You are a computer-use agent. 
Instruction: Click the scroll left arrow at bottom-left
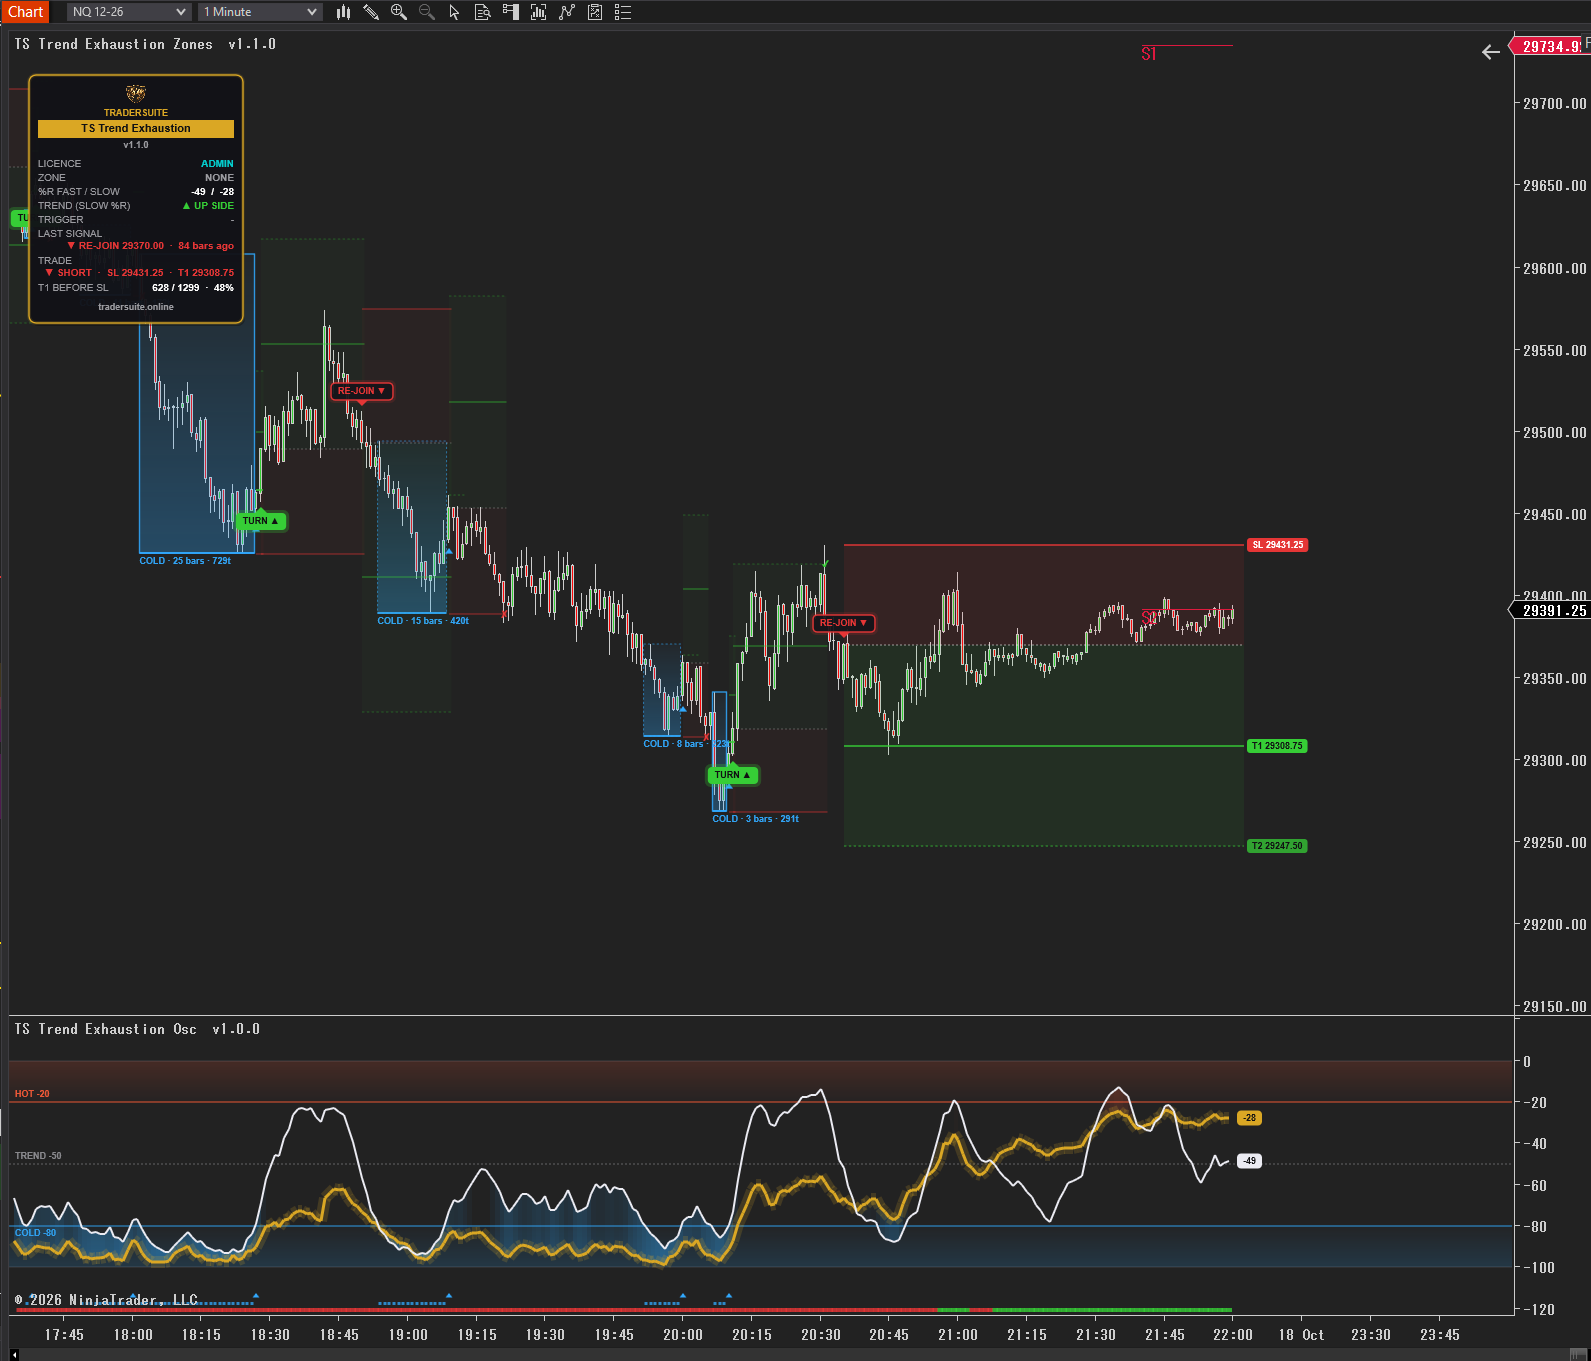[x=13, y=1355]
